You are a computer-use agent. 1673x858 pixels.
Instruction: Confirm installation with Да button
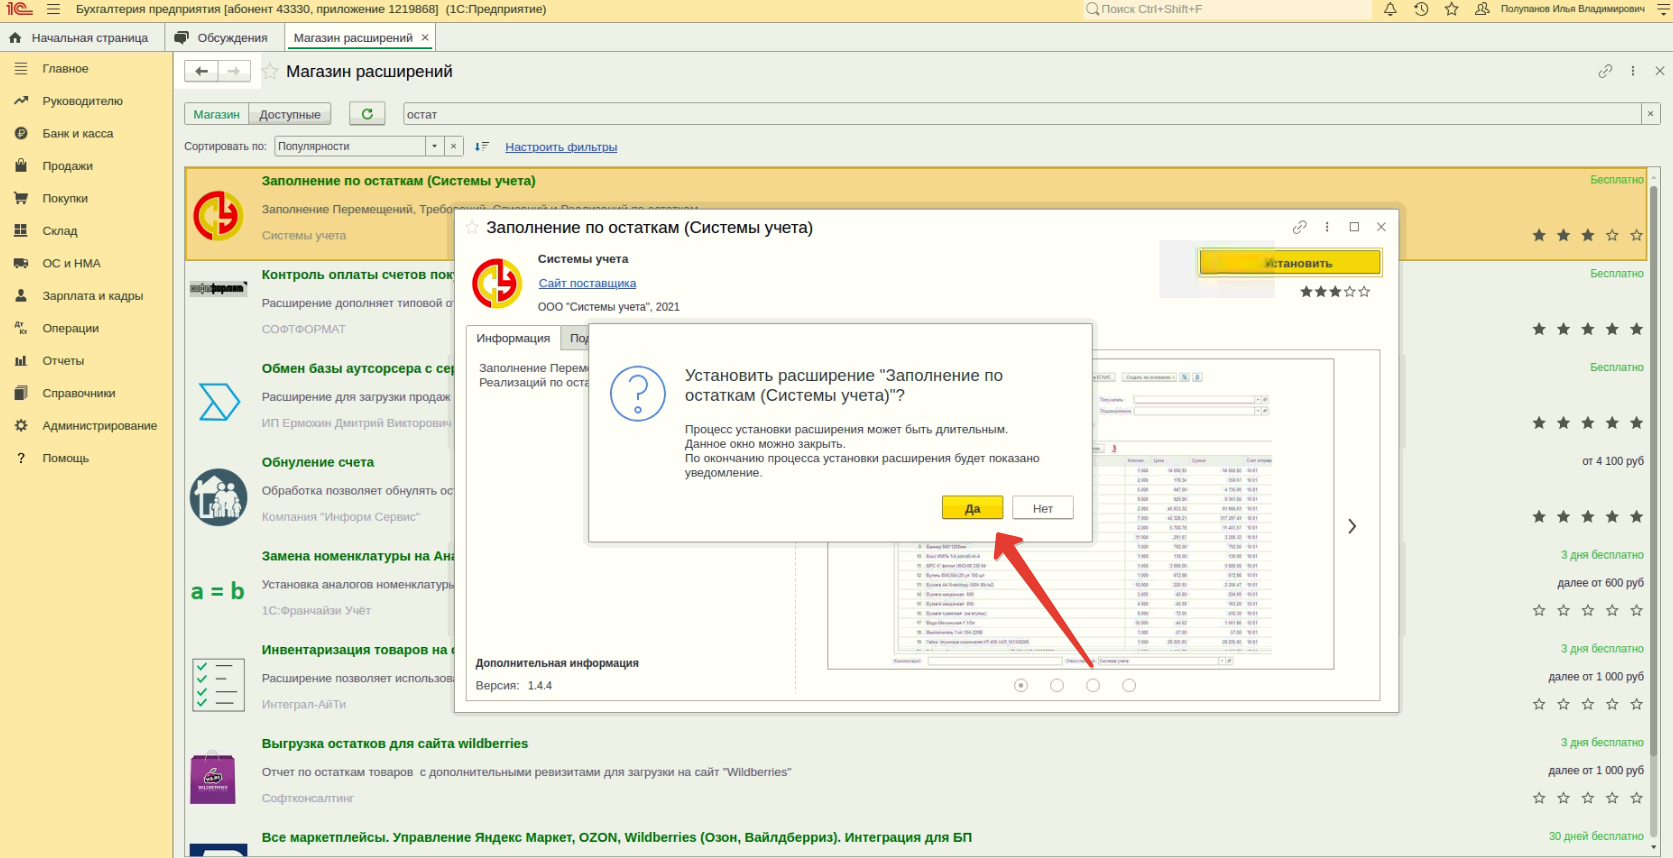pos(972,508)
